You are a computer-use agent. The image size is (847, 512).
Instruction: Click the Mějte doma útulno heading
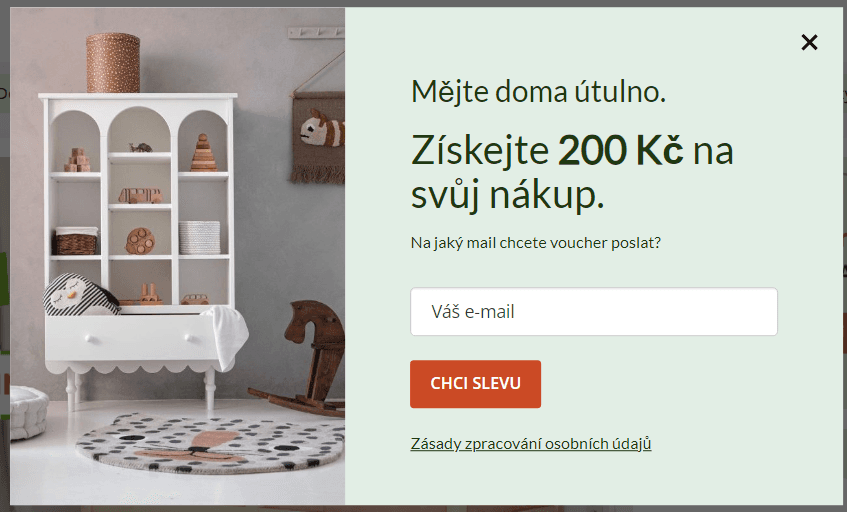coord(539,91)
